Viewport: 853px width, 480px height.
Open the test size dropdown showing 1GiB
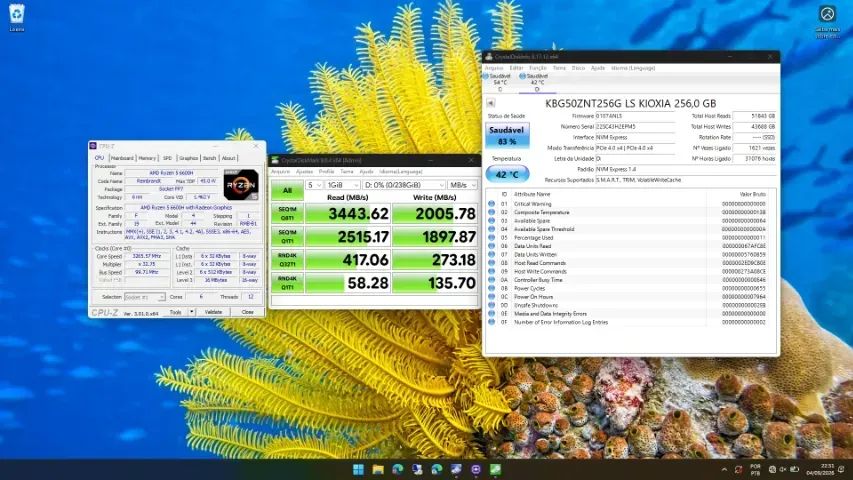tap(343, 185)
